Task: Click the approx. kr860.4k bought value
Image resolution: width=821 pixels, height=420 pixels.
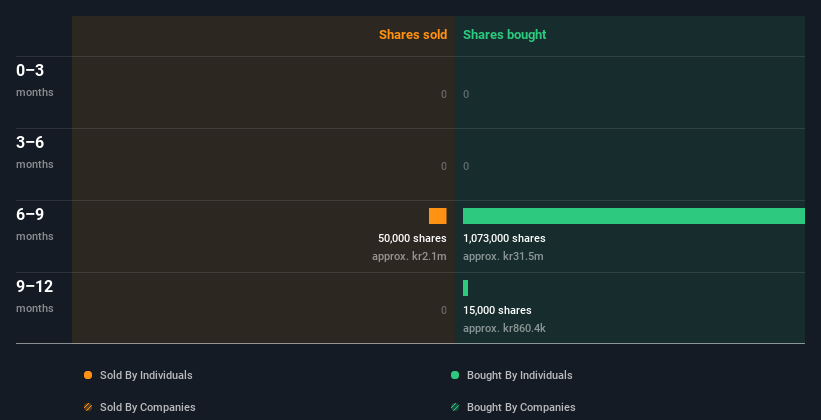Action: [504, 328]
